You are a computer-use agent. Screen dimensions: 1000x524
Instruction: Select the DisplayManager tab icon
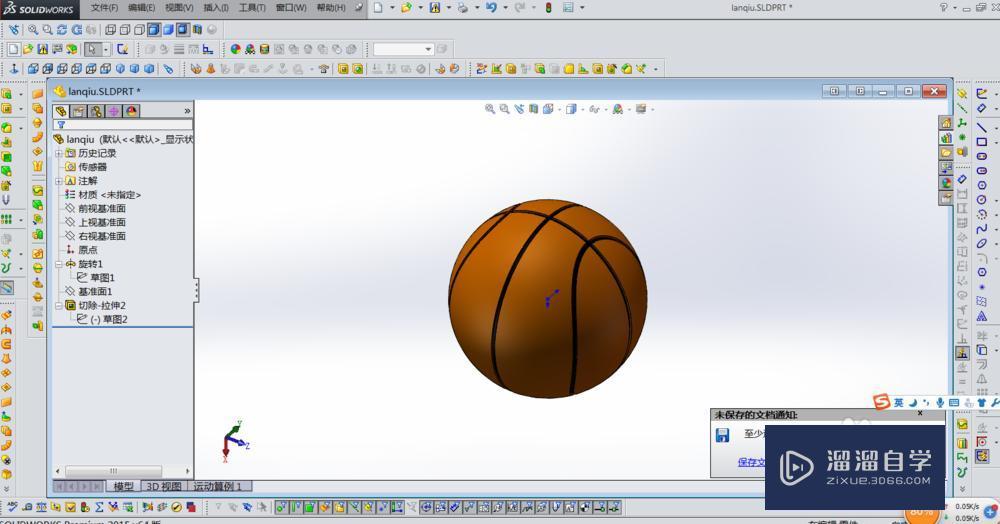[131, 111]
